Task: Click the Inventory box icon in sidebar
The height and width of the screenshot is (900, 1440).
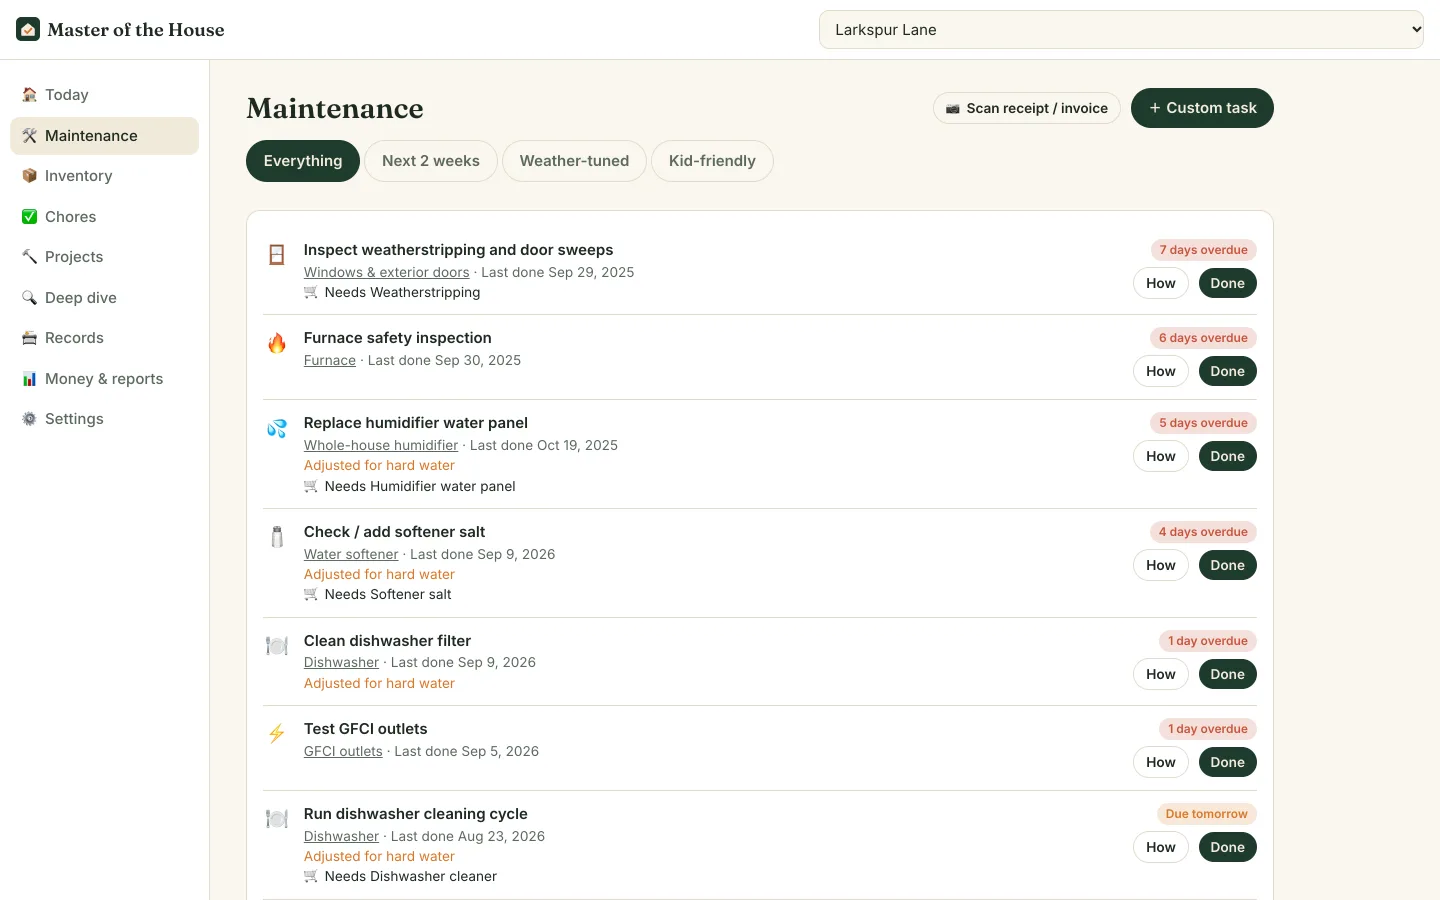Action: click(x=29, y=176)
